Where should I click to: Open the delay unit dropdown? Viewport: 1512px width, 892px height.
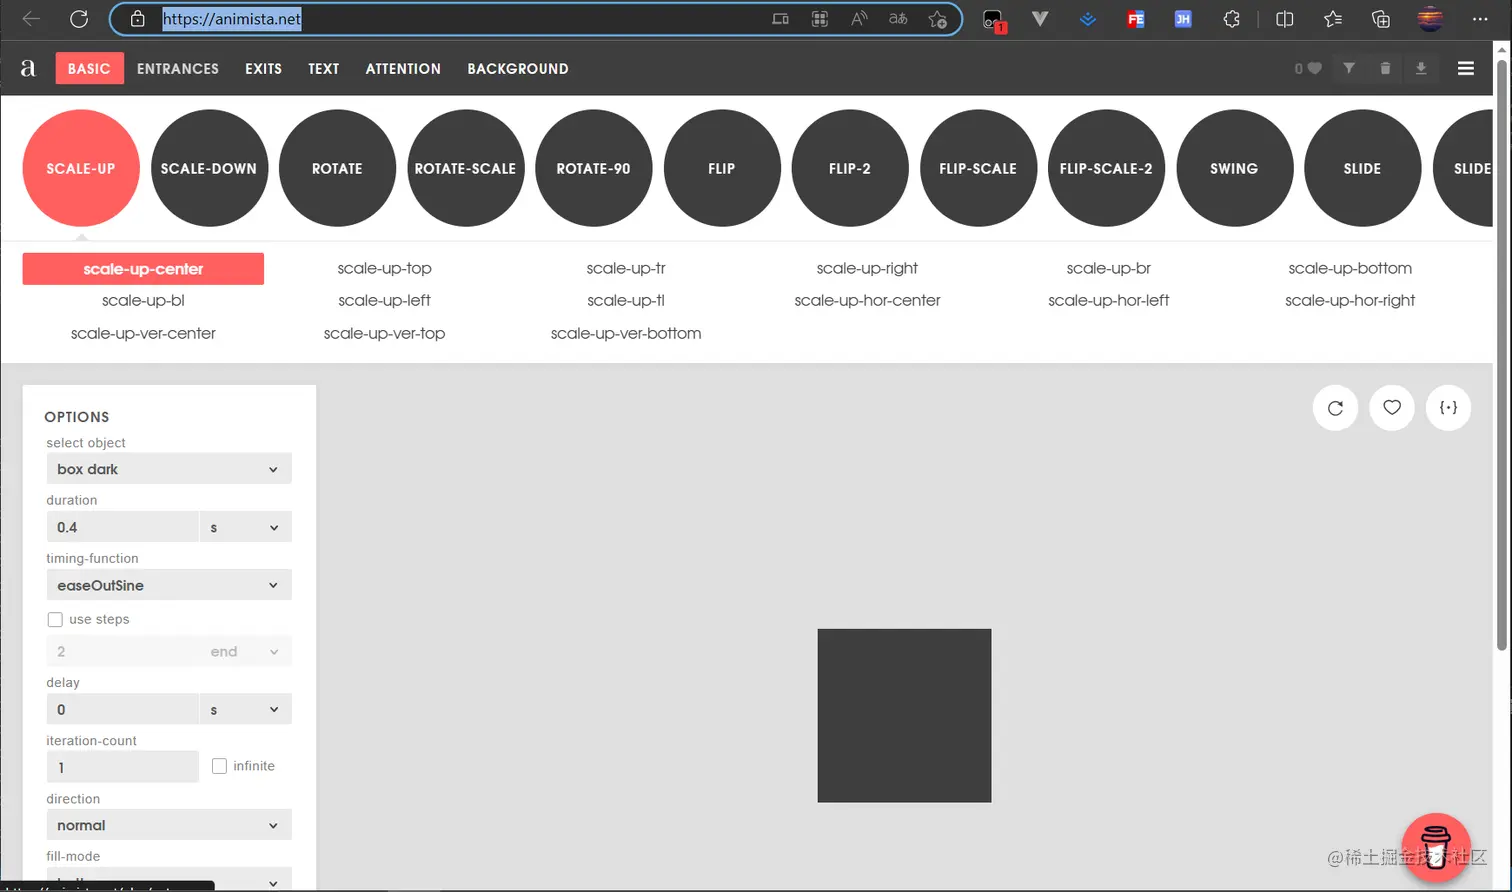245,709
